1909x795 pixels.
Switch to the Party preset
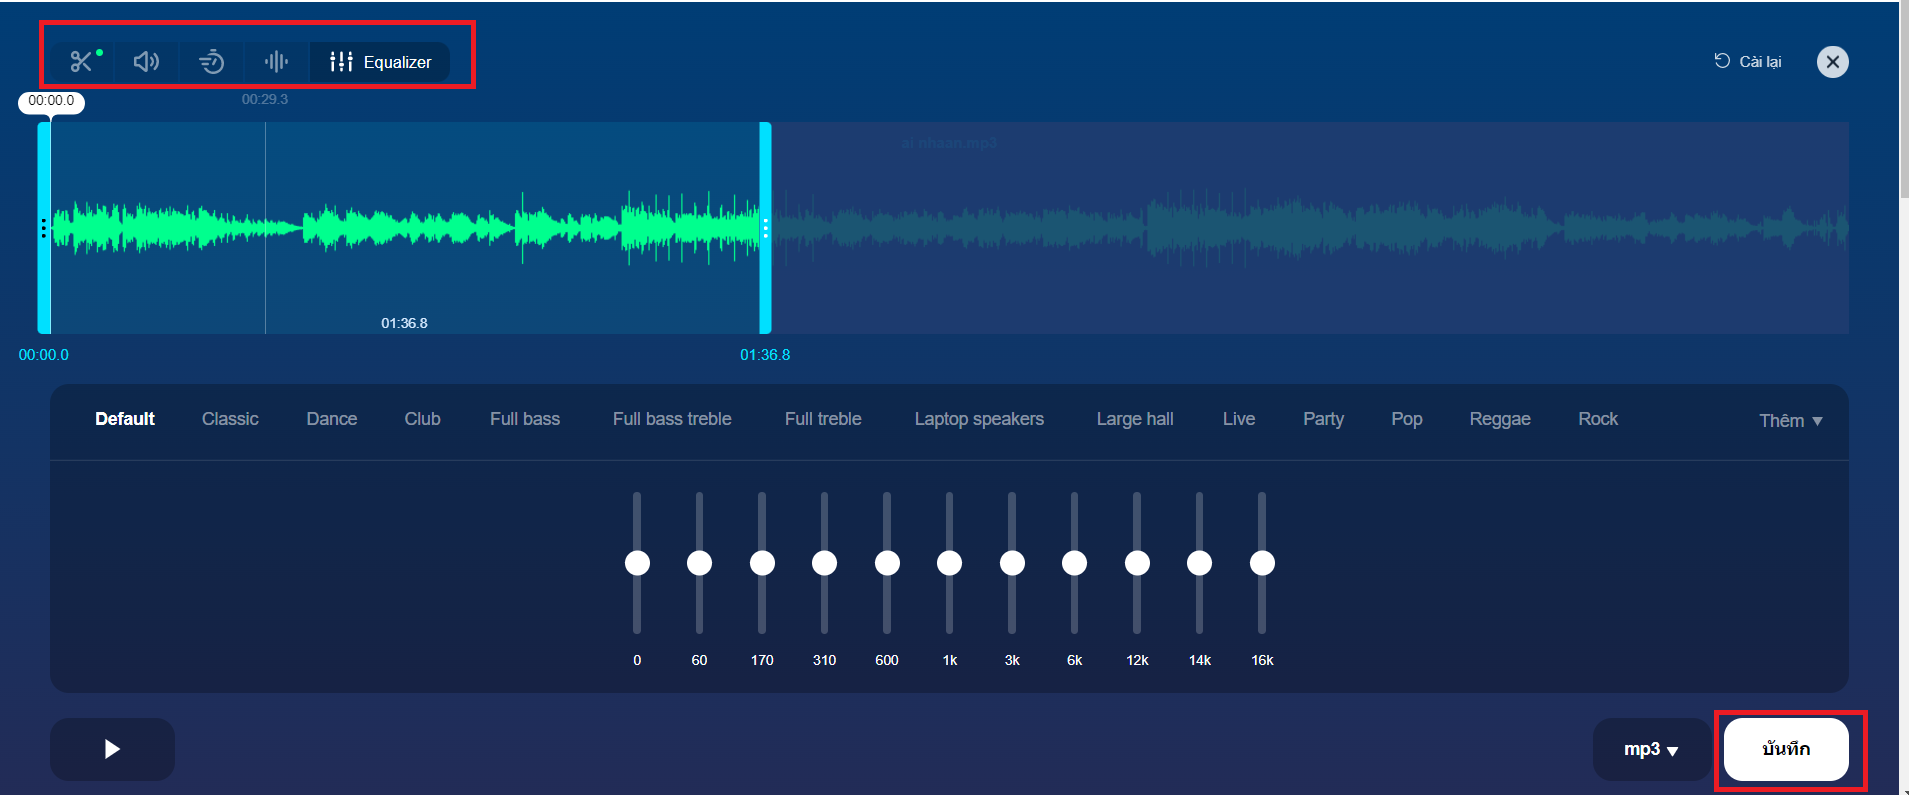(x=1323, y=419)
